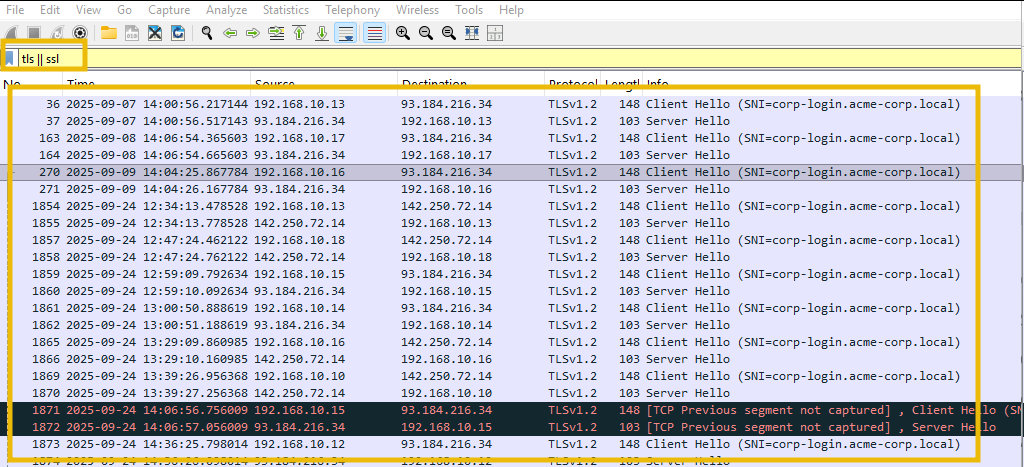Click time 2025-09-24 13:29:09.860985 cell
The height and width of the screenshot is (467, 1024).
(158, 342)
